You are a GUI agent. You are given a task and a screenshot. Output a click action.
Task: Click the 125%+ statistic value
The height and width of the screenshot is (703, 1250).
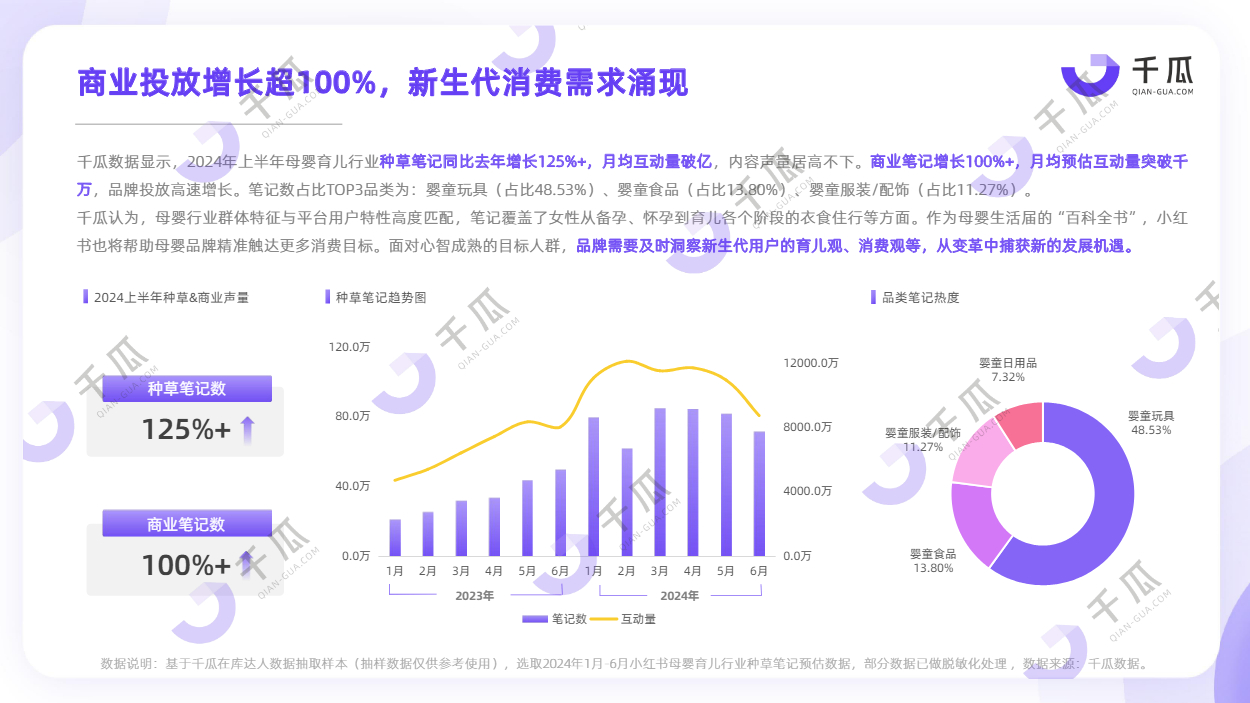[186, 430]
